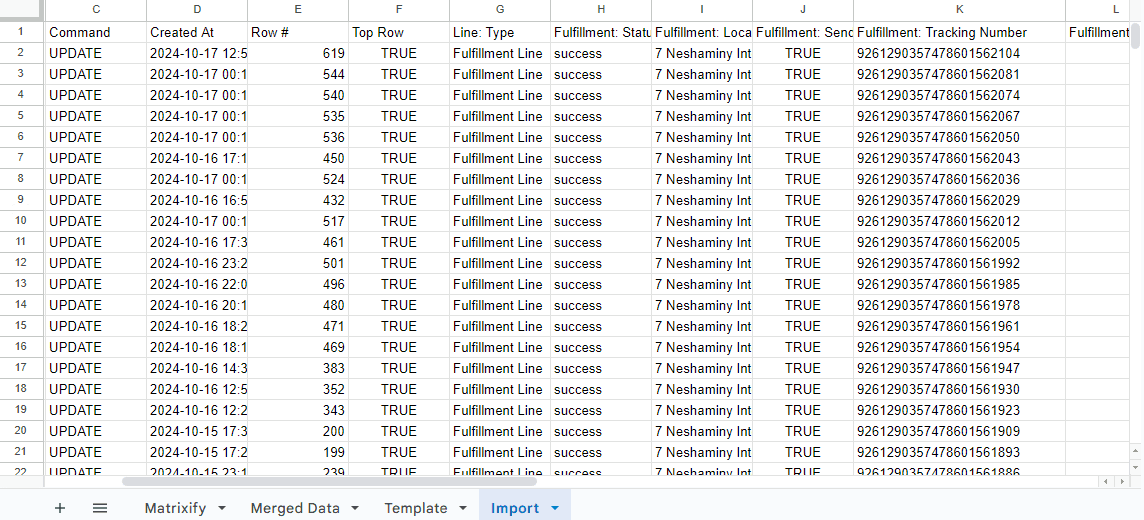Select row 10 header

[21, 221]
